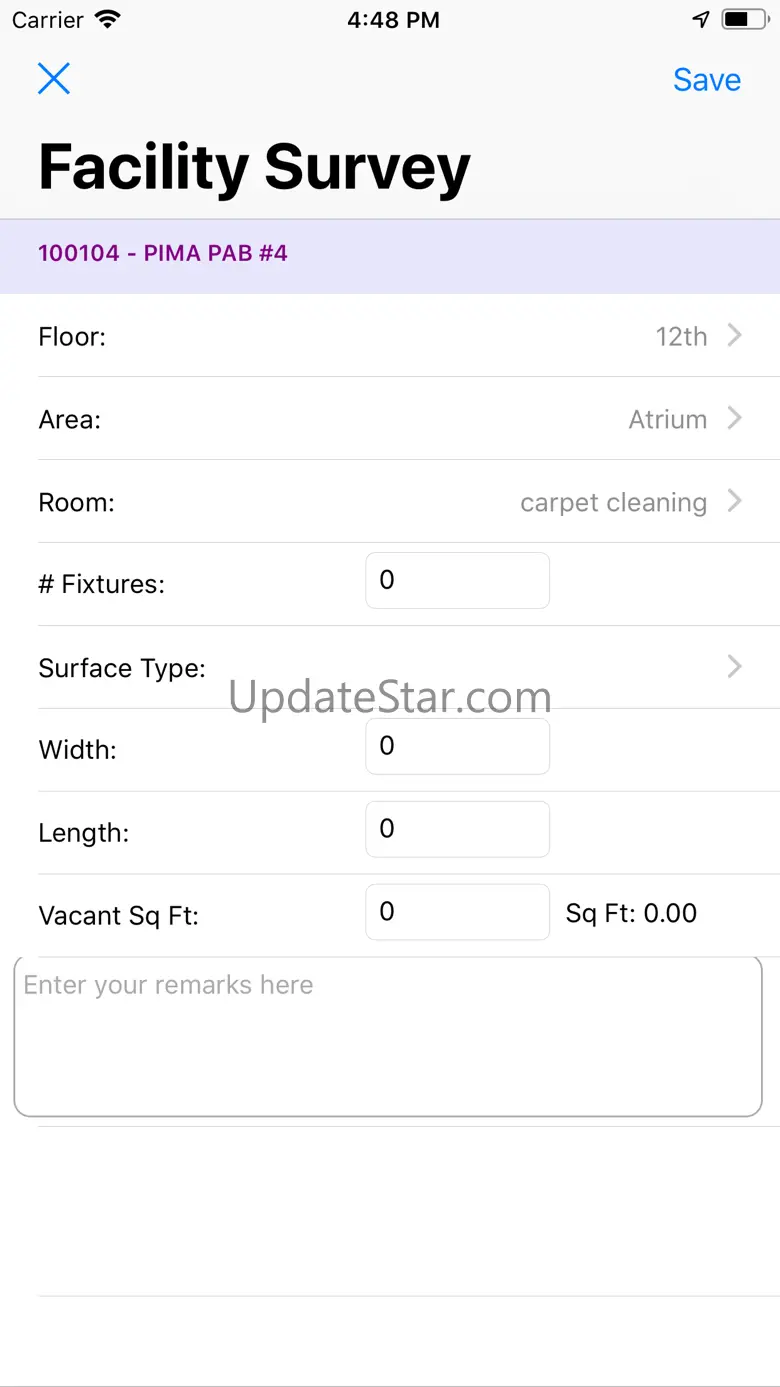Image resolution: width=780 pixels, height=1387 pixels.
Task: Change the carpet cleaning room value
Action: coord(613,503)
